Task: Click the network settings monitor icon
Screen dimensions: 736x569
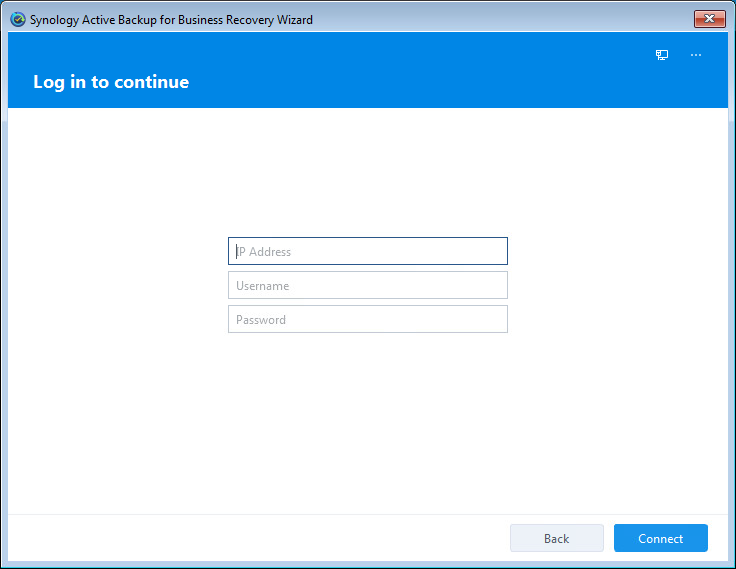Action: [x=662, y=55]
